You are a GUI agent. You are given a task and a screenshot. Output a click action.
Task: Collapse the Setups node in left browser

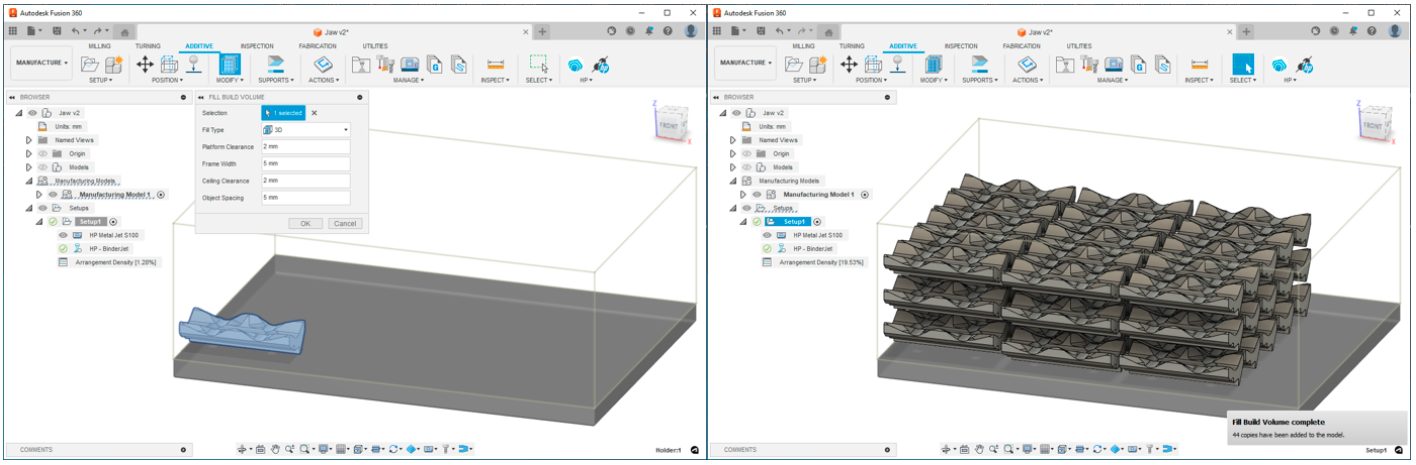click(31, 208)
